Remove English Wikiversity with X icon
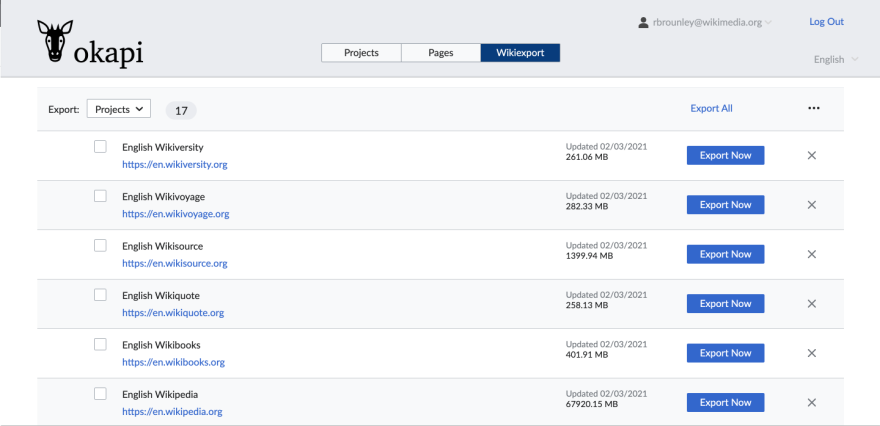880x426 pixels. click(x=811, y=155)
